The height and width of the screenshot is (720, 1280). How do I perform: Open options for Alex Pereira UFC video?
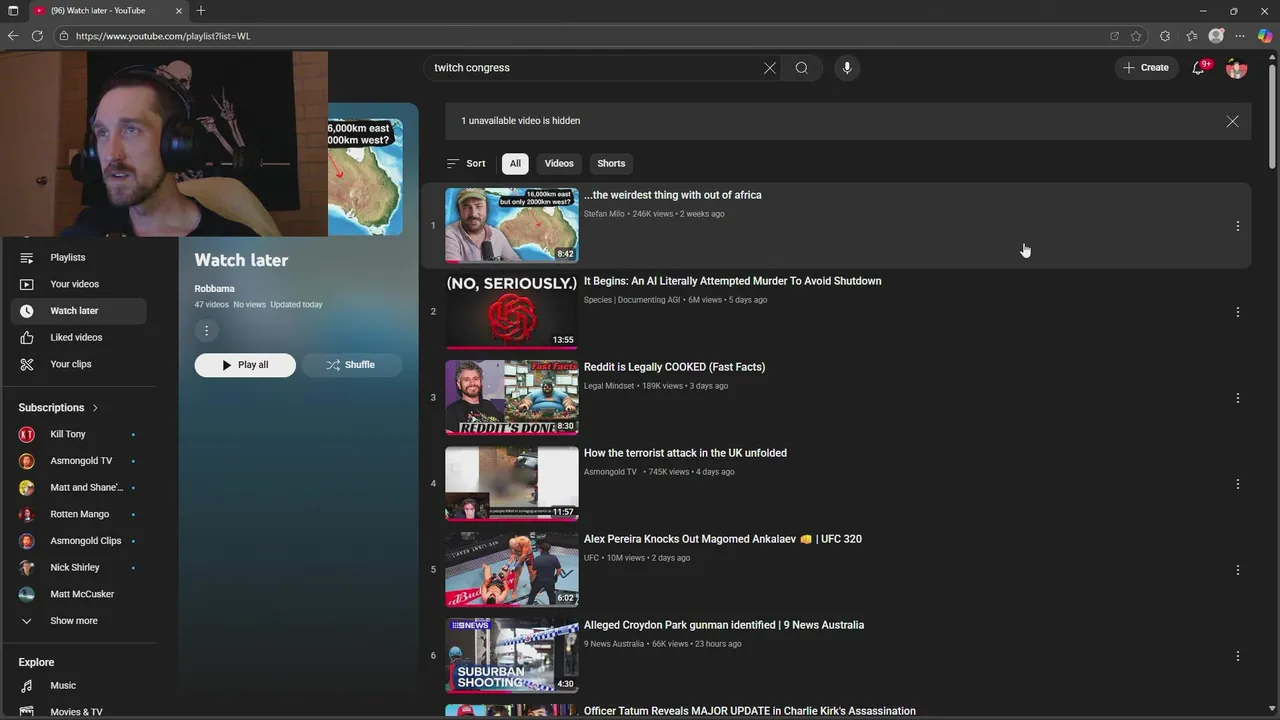1237,570
